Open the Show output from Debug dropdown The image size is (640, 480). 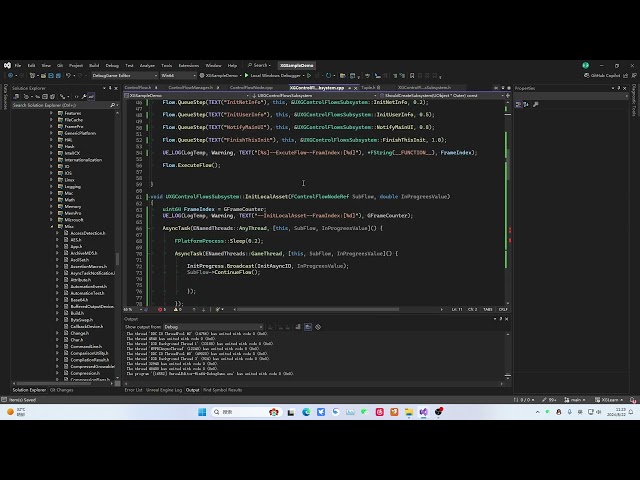[213, 327]
